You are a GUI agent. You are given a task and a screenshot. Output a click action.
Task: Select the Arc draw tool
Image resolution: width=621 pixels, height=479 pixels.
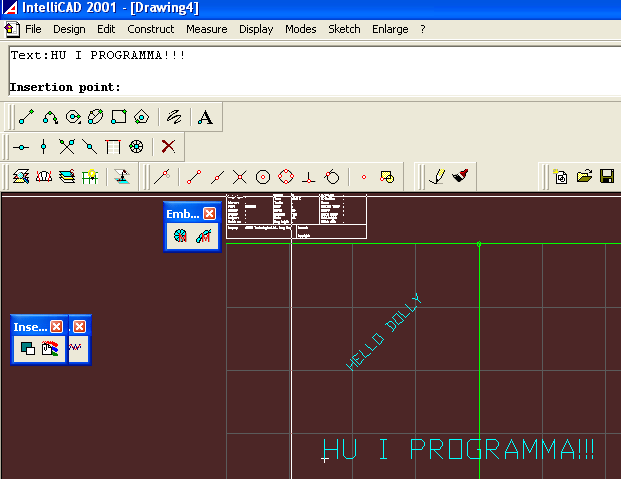pos(50,117)
